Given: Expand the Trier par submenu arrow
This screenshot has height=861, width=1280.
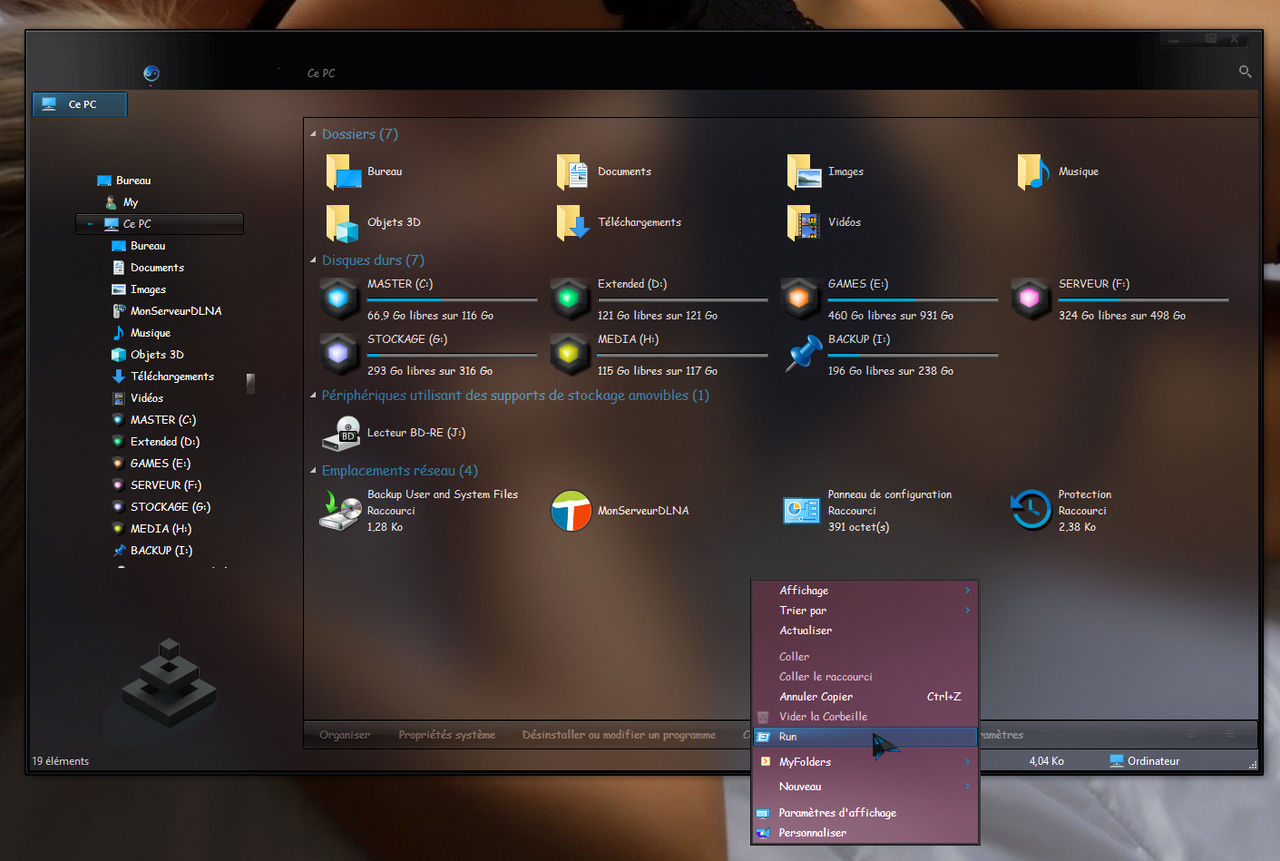Looking at the screenshot, I should pos(968,611).
